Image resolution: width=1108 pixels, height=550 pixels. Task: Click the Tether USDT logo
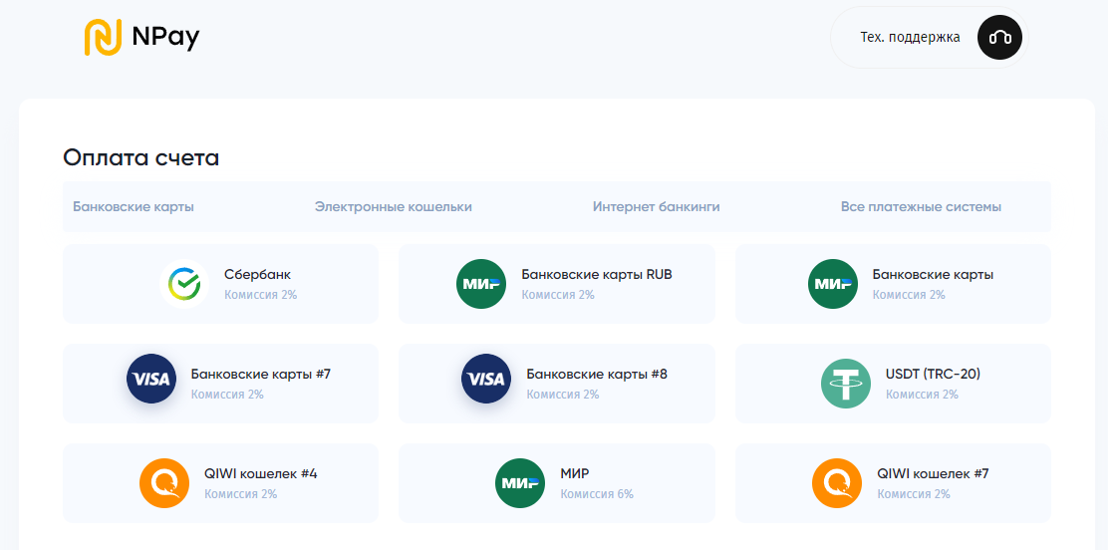pyautogui.click(x=846, y=384)
